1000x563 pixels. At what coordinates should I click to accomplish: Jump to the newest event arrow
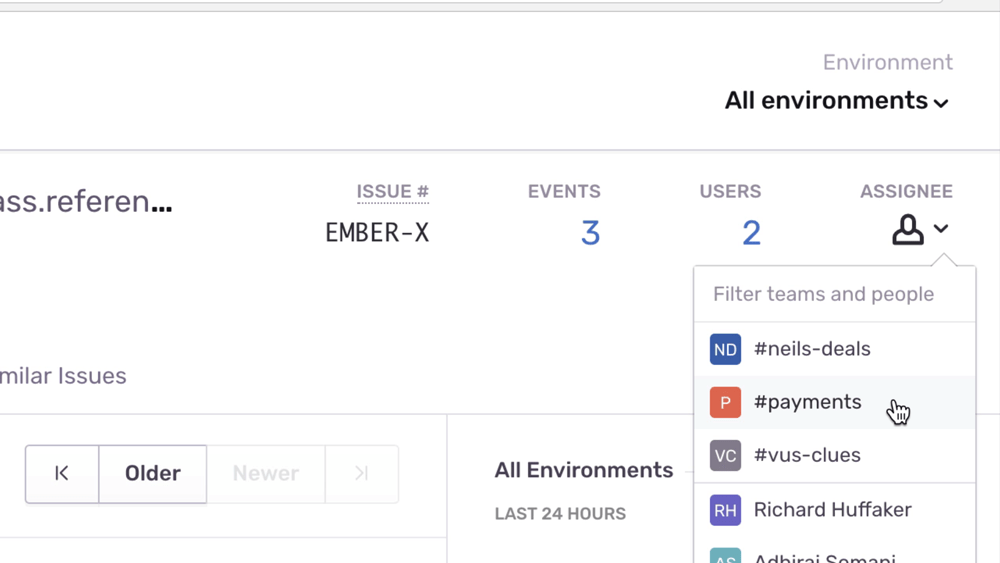coord(361,474)
